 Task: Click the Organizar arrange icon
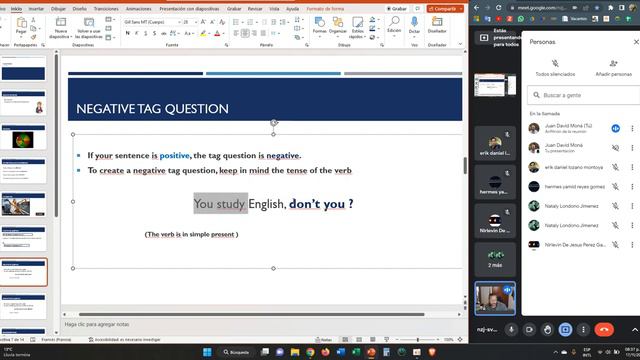tap(338, 22)
